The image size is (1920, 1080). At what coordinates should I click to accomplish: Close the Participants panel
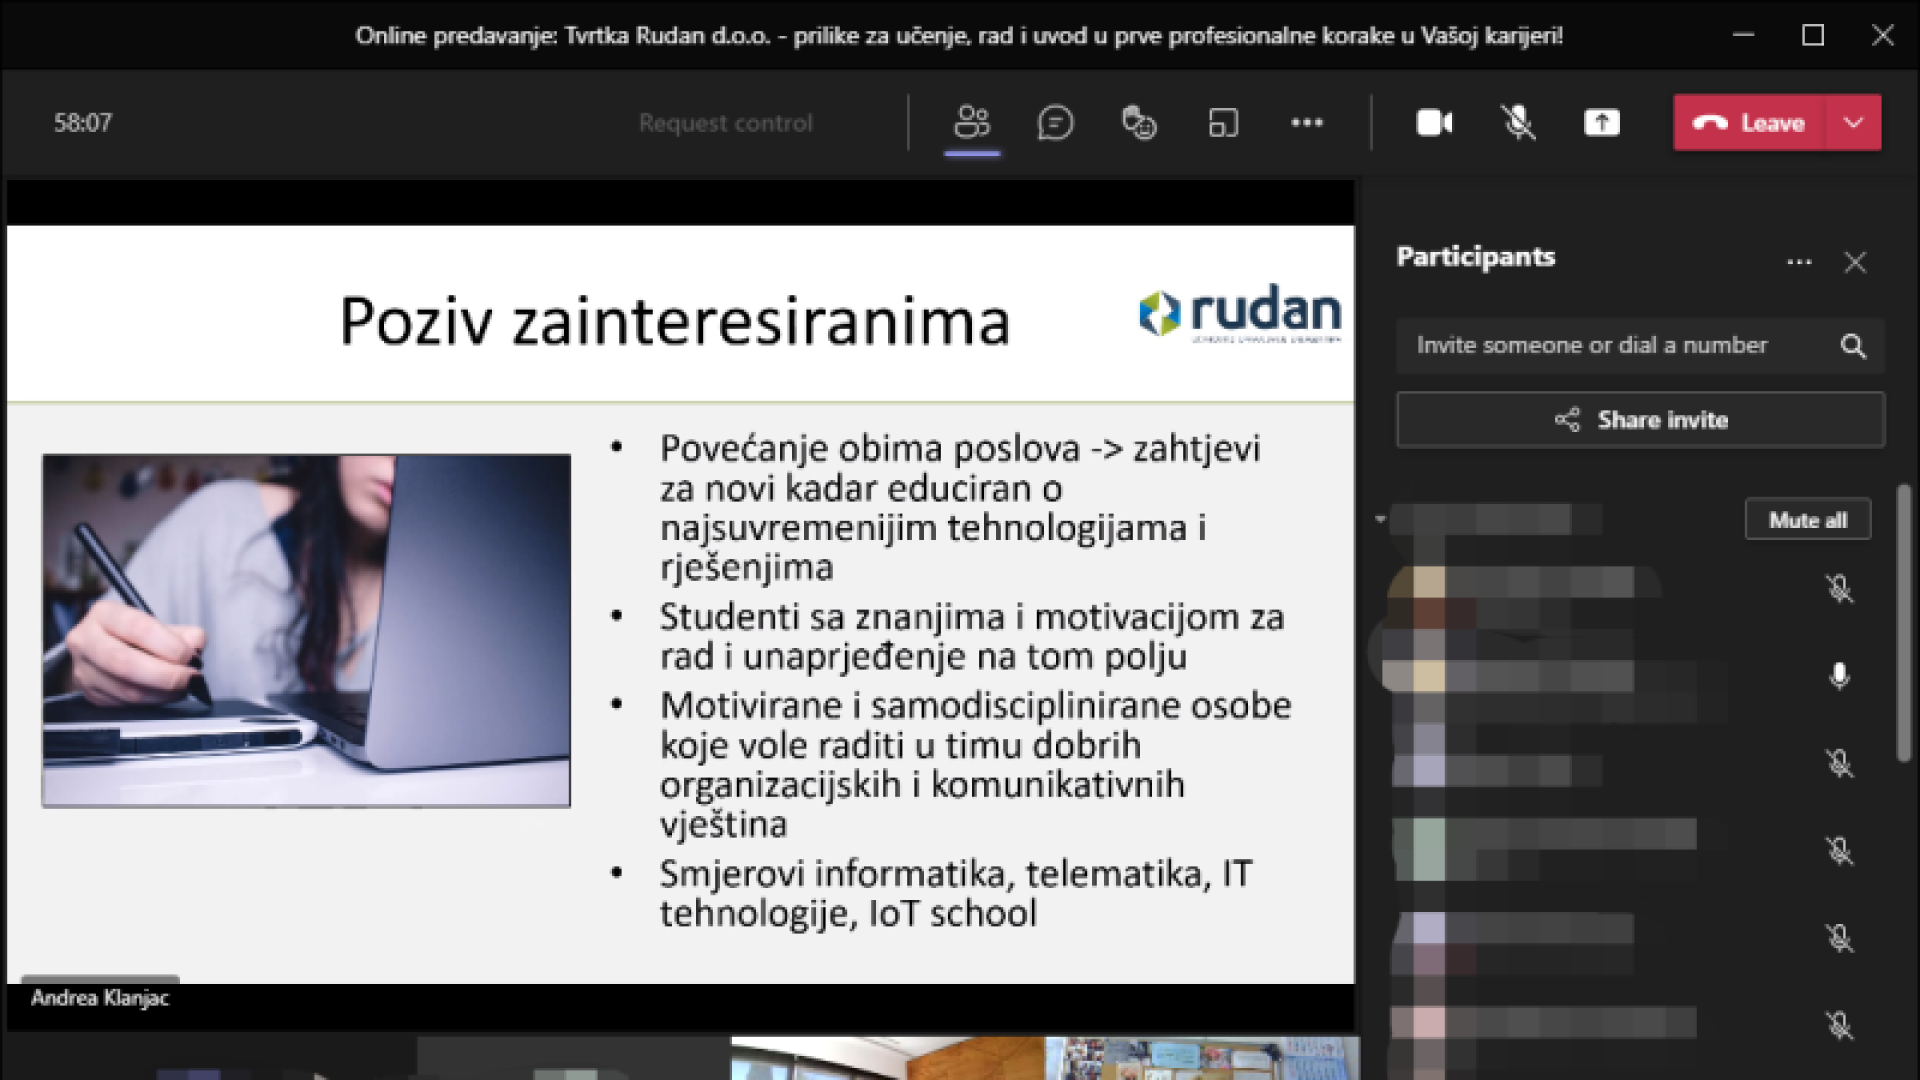1856,261
